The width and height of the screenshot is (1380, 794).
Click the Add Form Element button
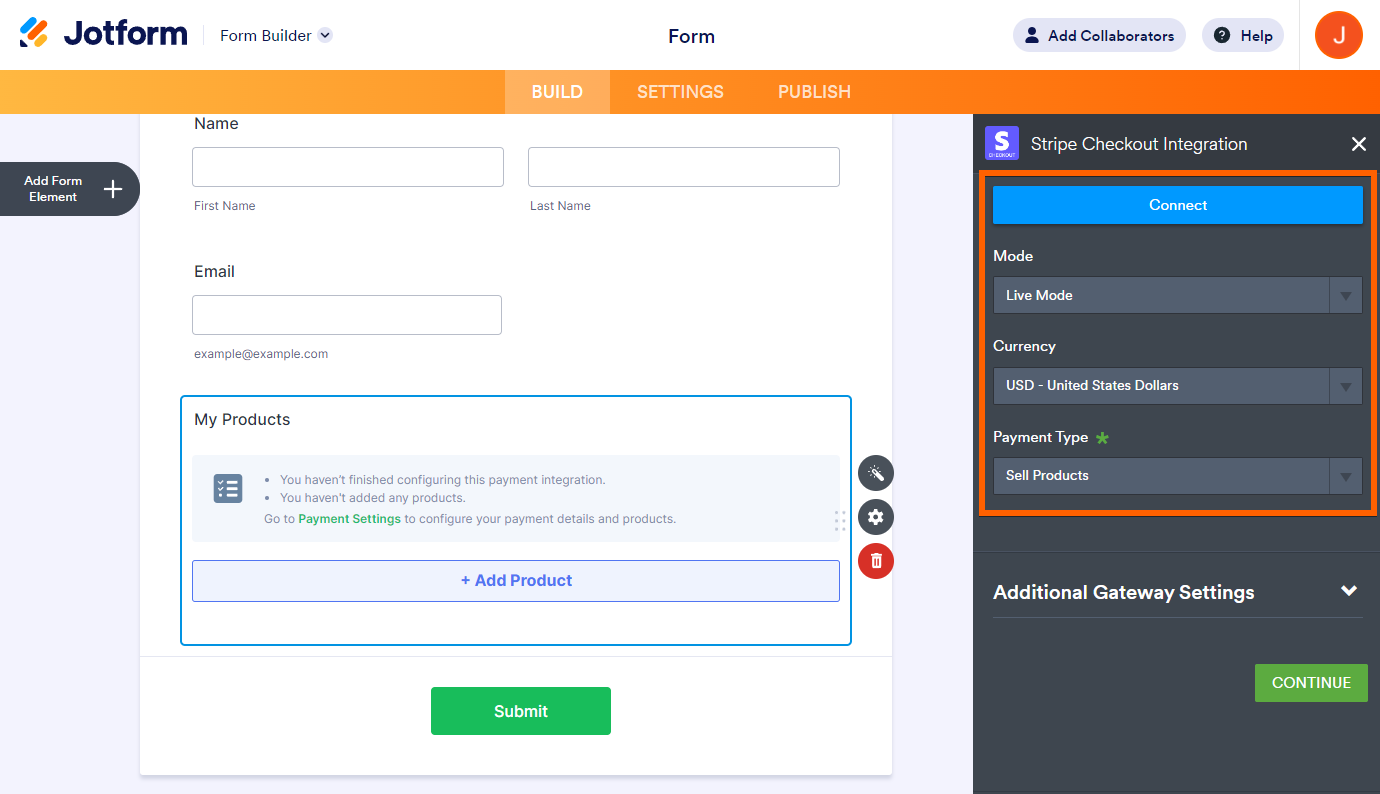69,189
